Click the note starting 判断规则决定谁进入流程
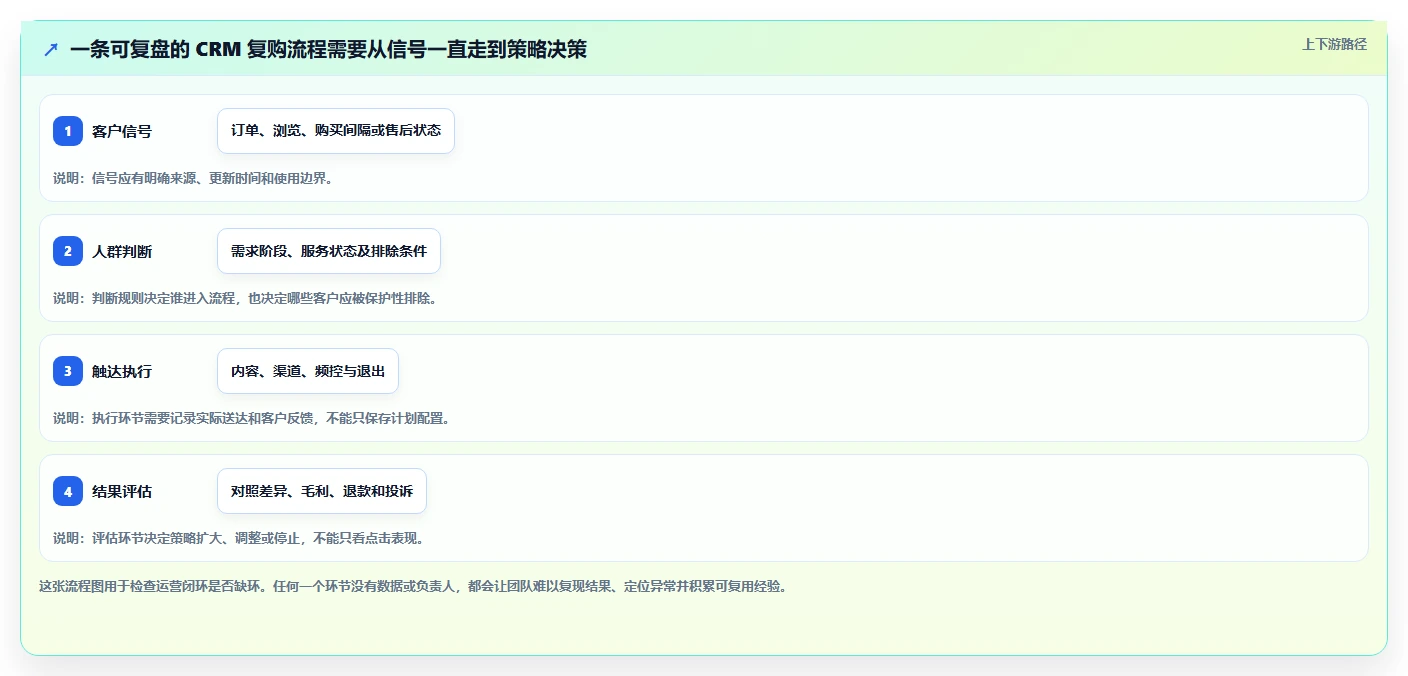 click(245, 298)
